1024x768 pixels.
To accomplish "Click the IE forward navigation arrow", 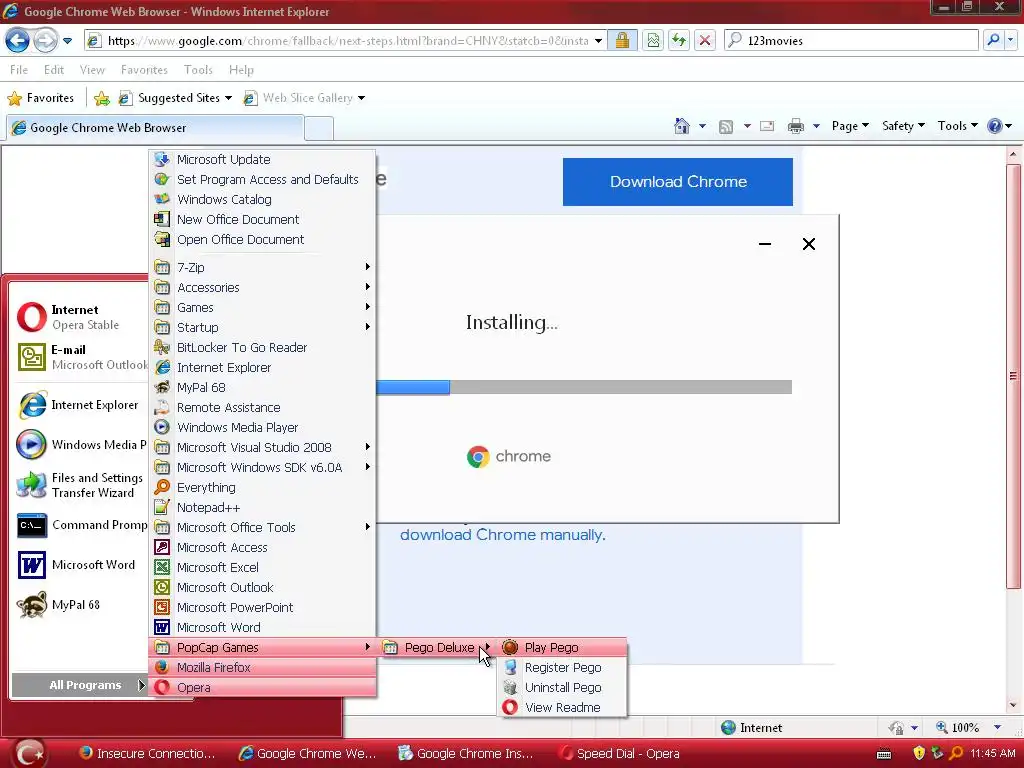I will click(x=44, y=40).
